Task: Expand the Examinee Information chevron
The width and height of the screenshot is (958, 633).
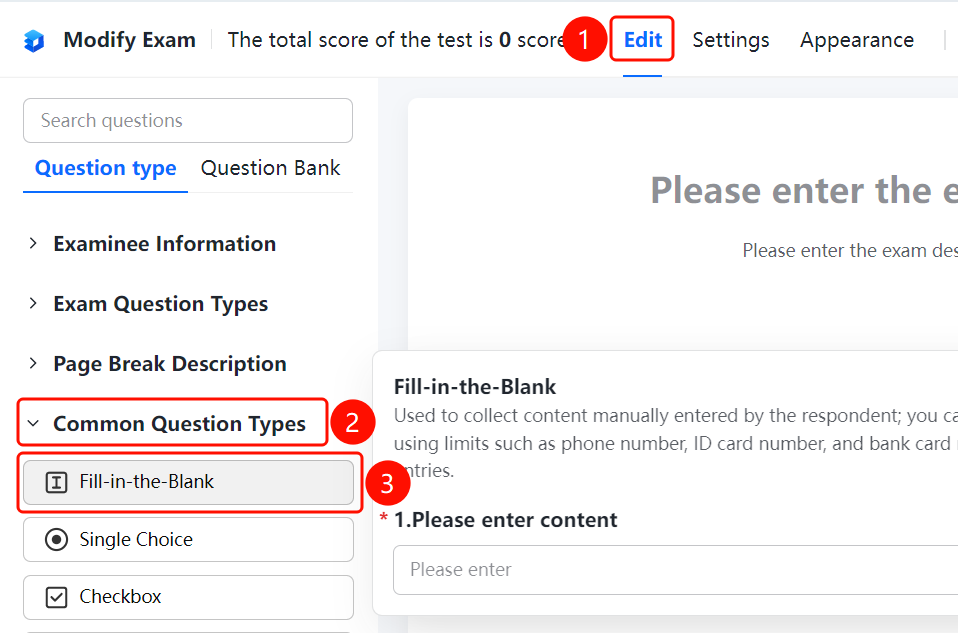Action: pyautogui.click(x=33, y=244)
